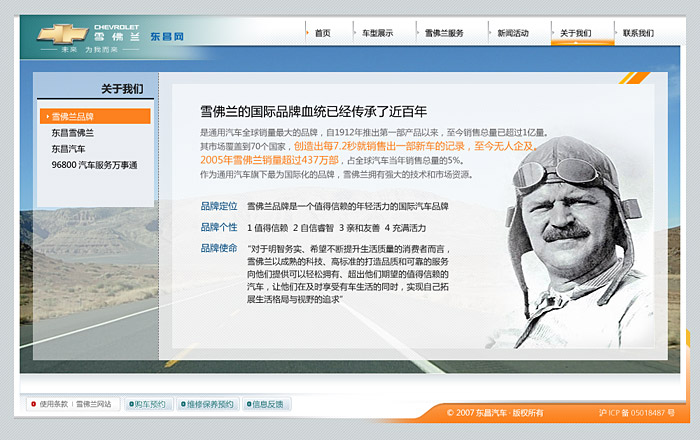700x440 pixels.
Task: Open 96800 汽车服务万事通 sidebar link
Action: coord(94,165)
